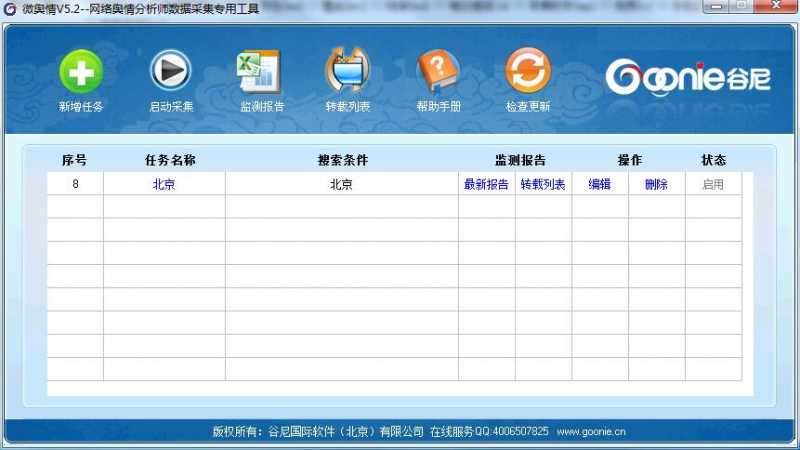Click the 任务名称 column header
The width and height of the screenshot is (800, 450).
tap(170, 160)
